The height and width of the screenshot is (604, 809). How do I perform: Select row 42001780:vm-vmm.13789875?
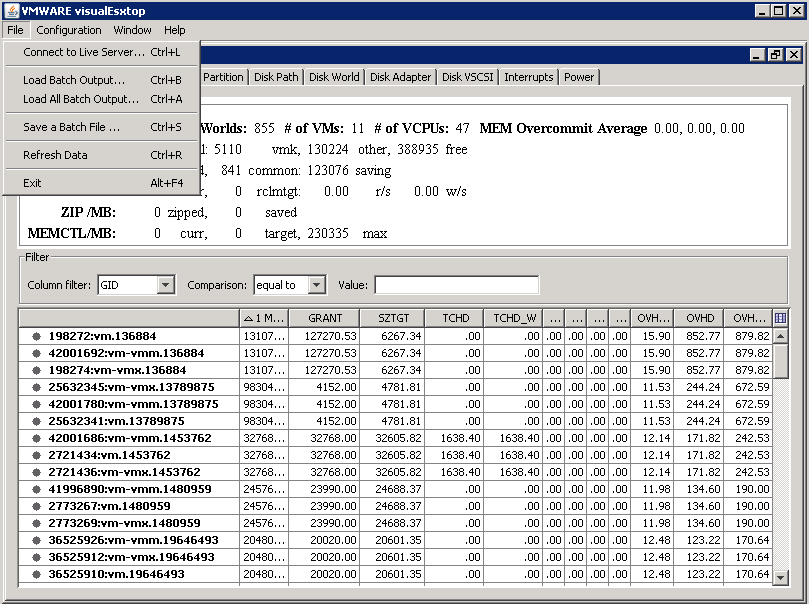point(396,404)
